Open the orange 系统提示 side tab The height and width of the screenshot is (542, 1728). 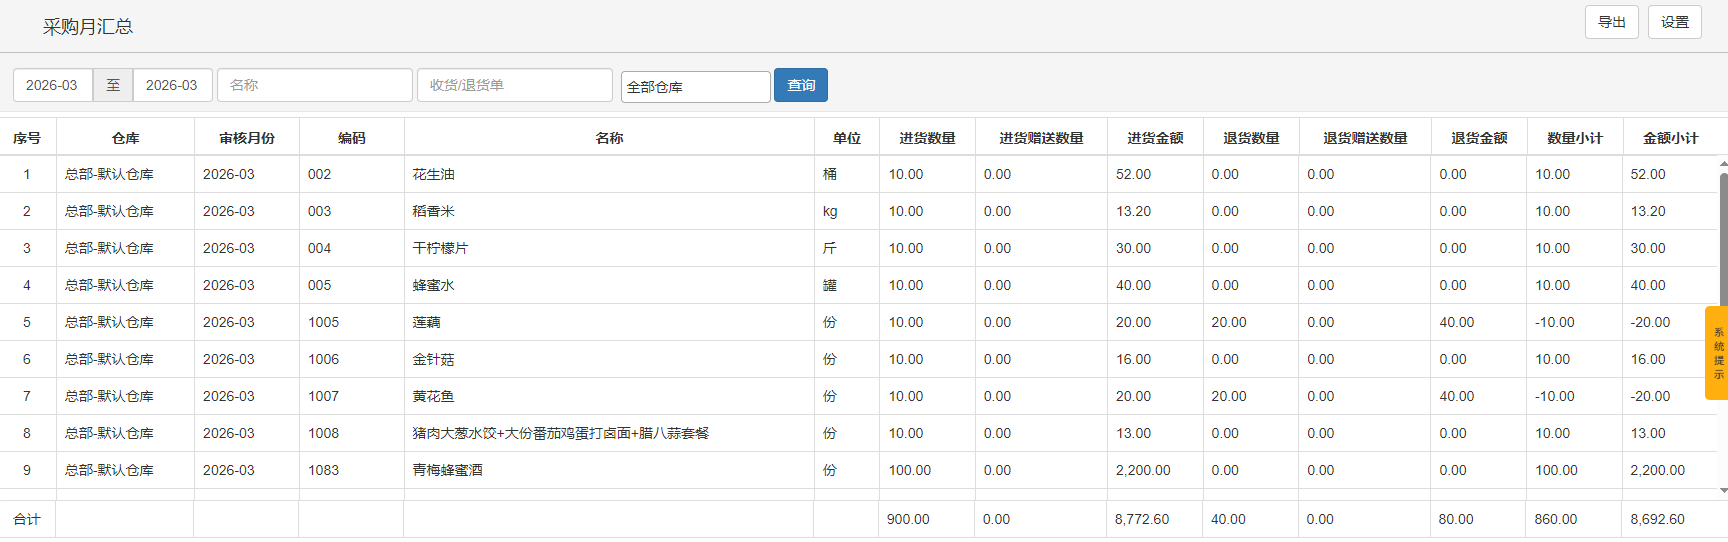pyautogui.click(x=1717, y=353)
